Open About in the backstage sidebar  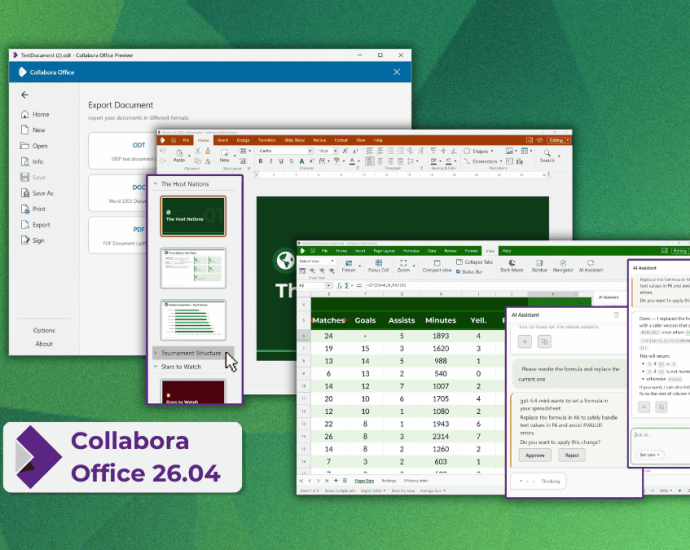pos(44,344)
